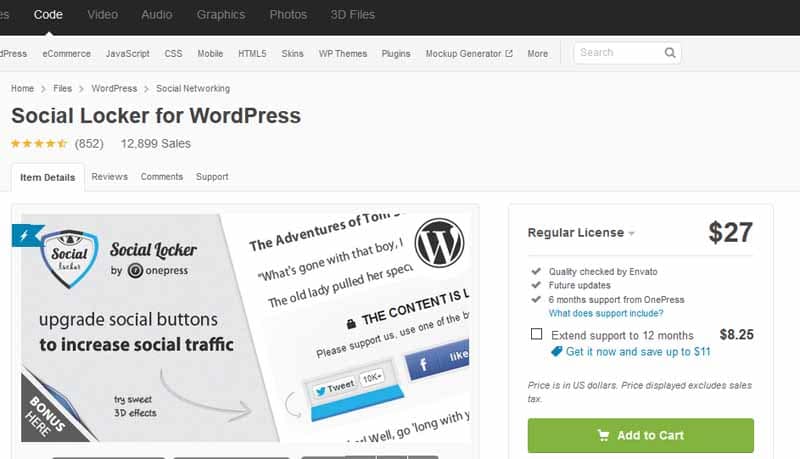Image resolution: width=800 pixels, height=459 pixels.
Task: Select the JavaScript category
Action: [128, 54]
